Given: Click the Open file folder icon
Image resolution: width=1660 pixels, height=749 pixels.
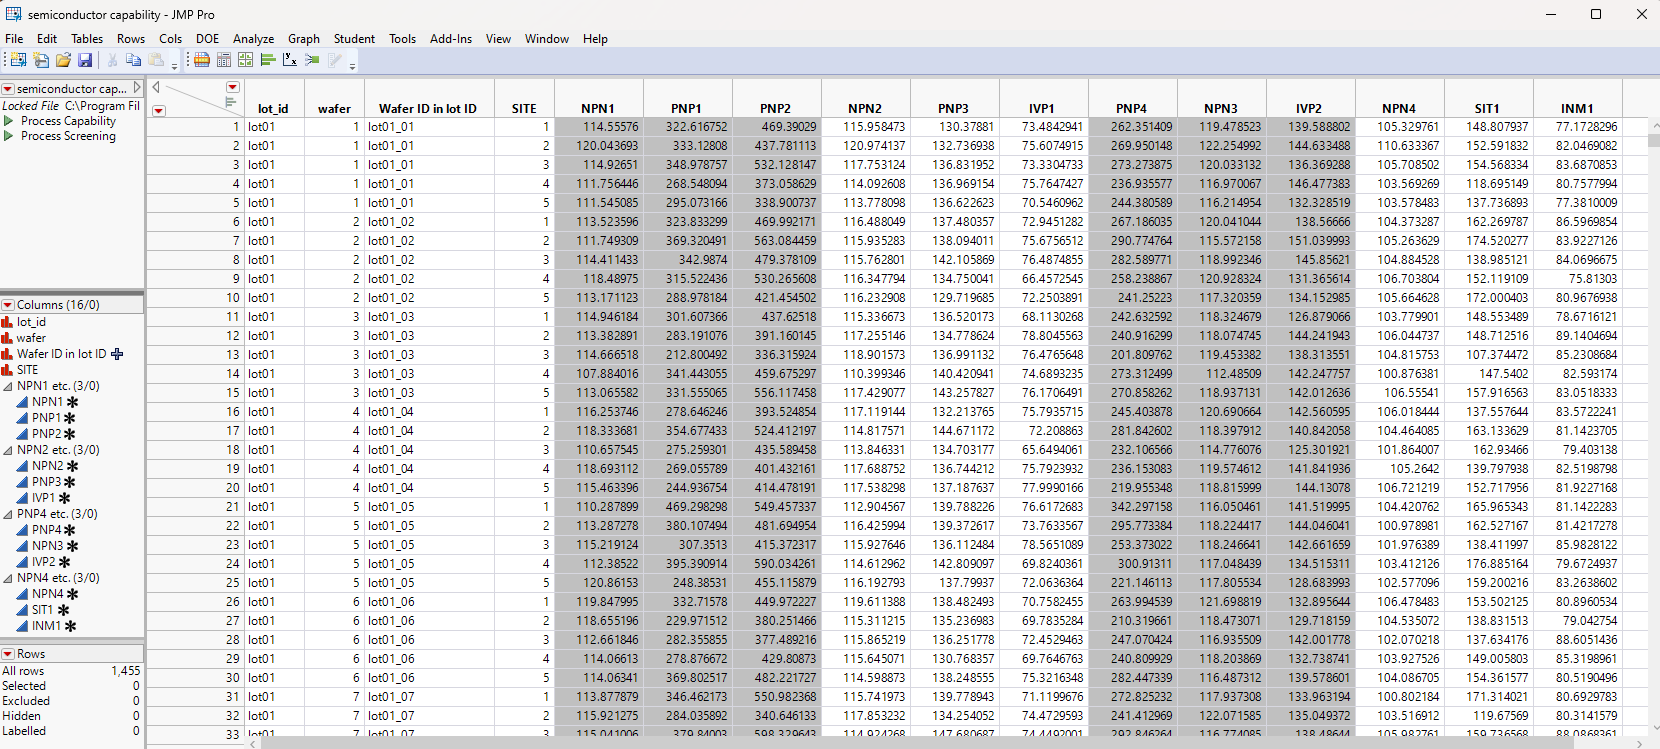Looking at the screenshot, I should [63, 60].
